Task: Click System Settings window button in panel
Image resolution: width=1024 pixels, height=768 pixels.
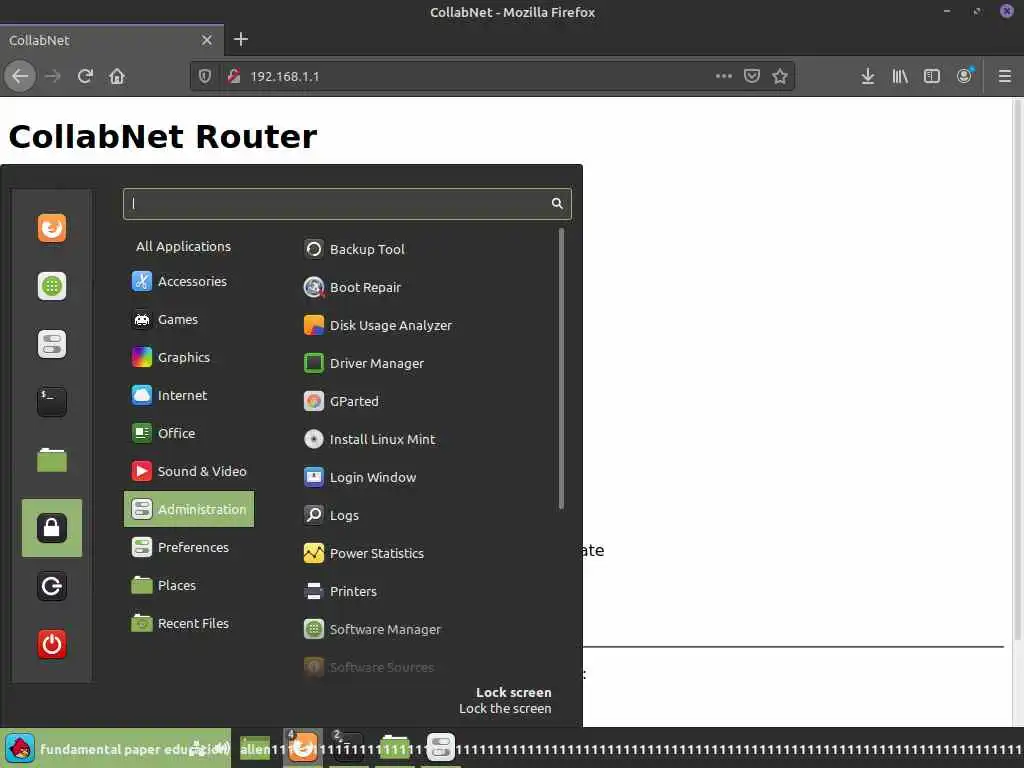Action: click(441, 748)
